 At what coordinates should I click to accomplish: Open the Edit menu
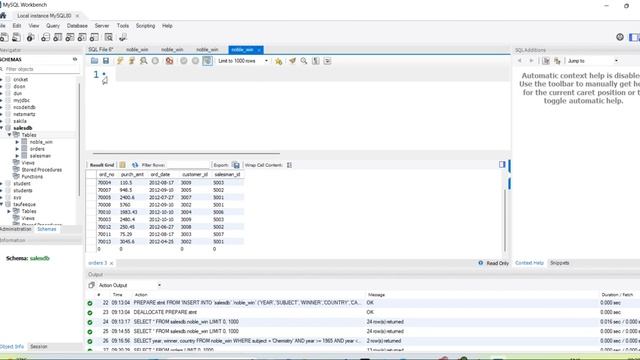point(17,26)
